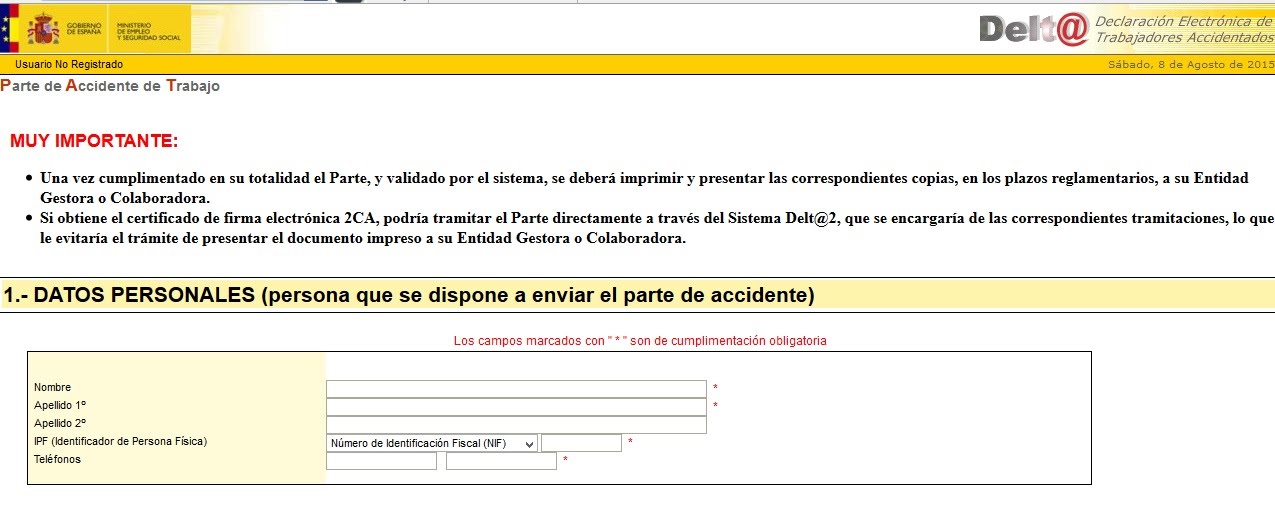
Task: Focus the second Teléfonos input
Action: 501,461
